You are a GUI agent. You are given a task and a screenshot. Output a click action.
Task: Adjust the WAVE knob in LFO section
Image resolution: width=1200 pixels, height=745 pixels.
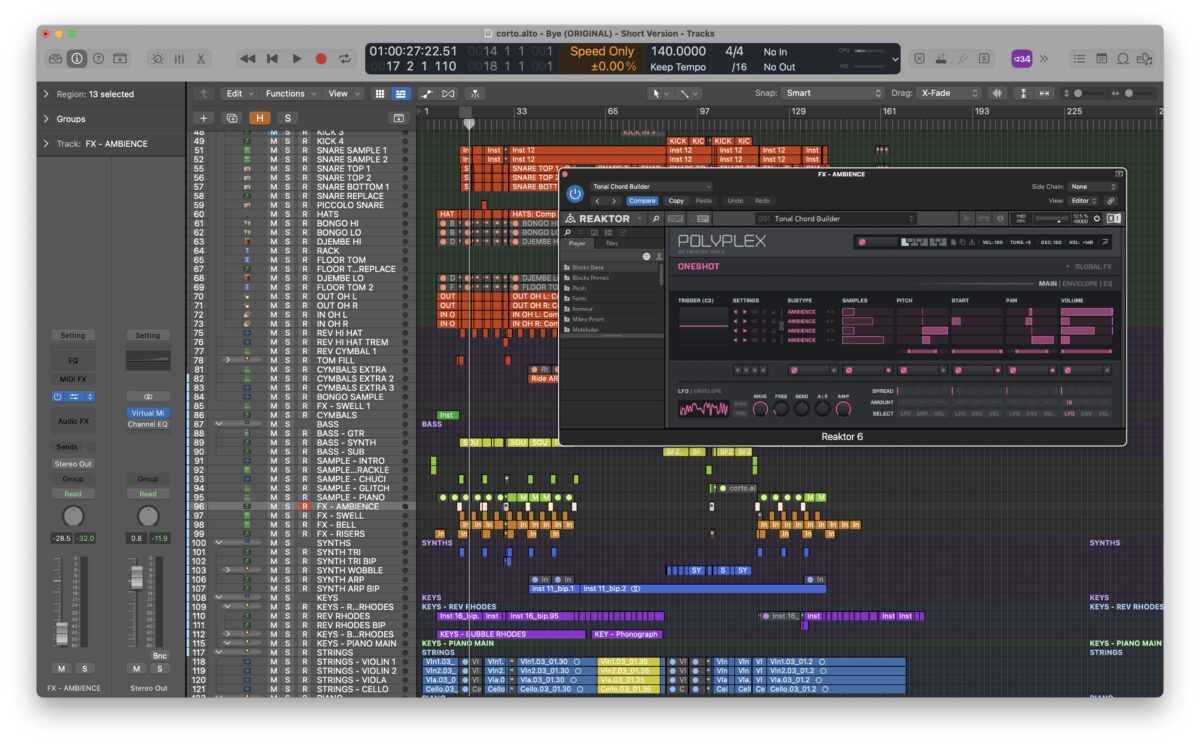(x=760, y=409)
